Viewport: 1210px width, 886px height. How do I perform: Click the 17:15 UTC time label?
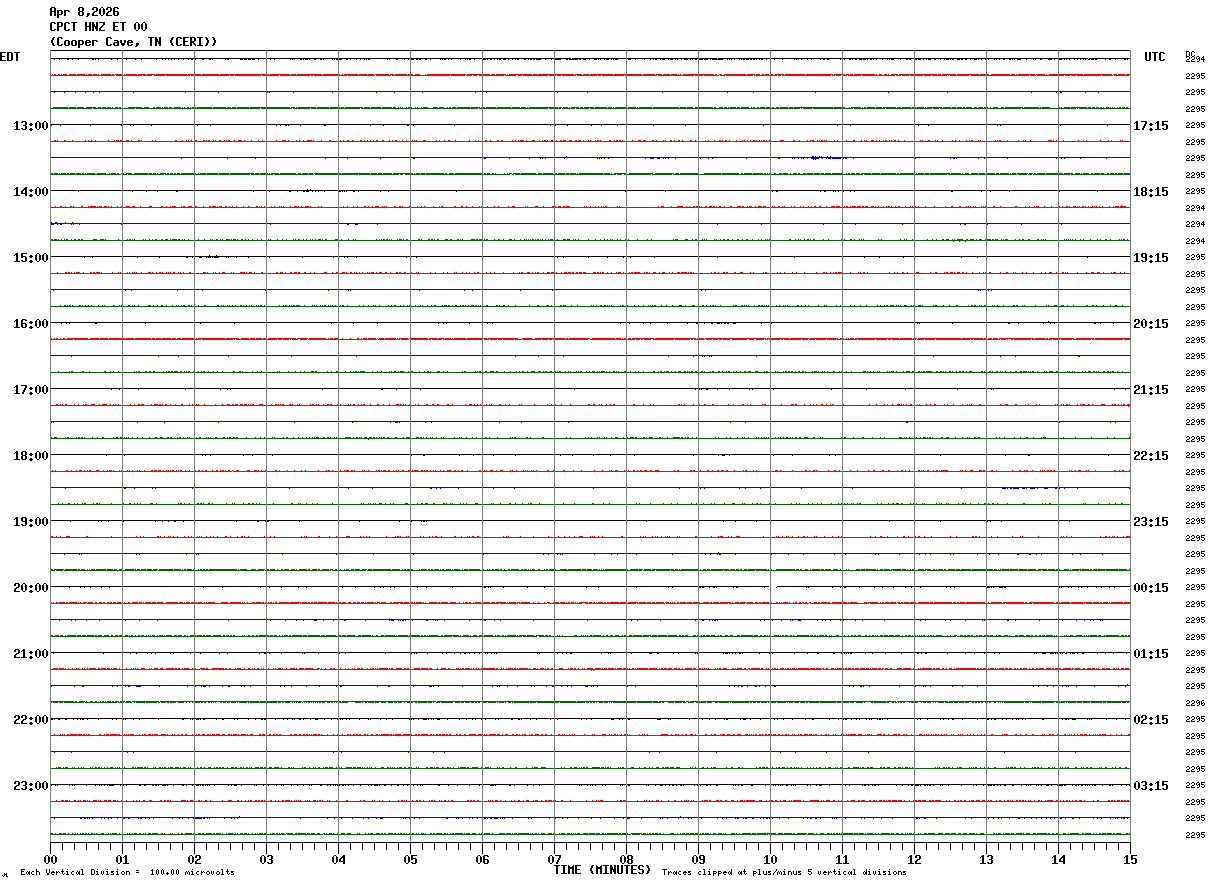pos(1151,126)
